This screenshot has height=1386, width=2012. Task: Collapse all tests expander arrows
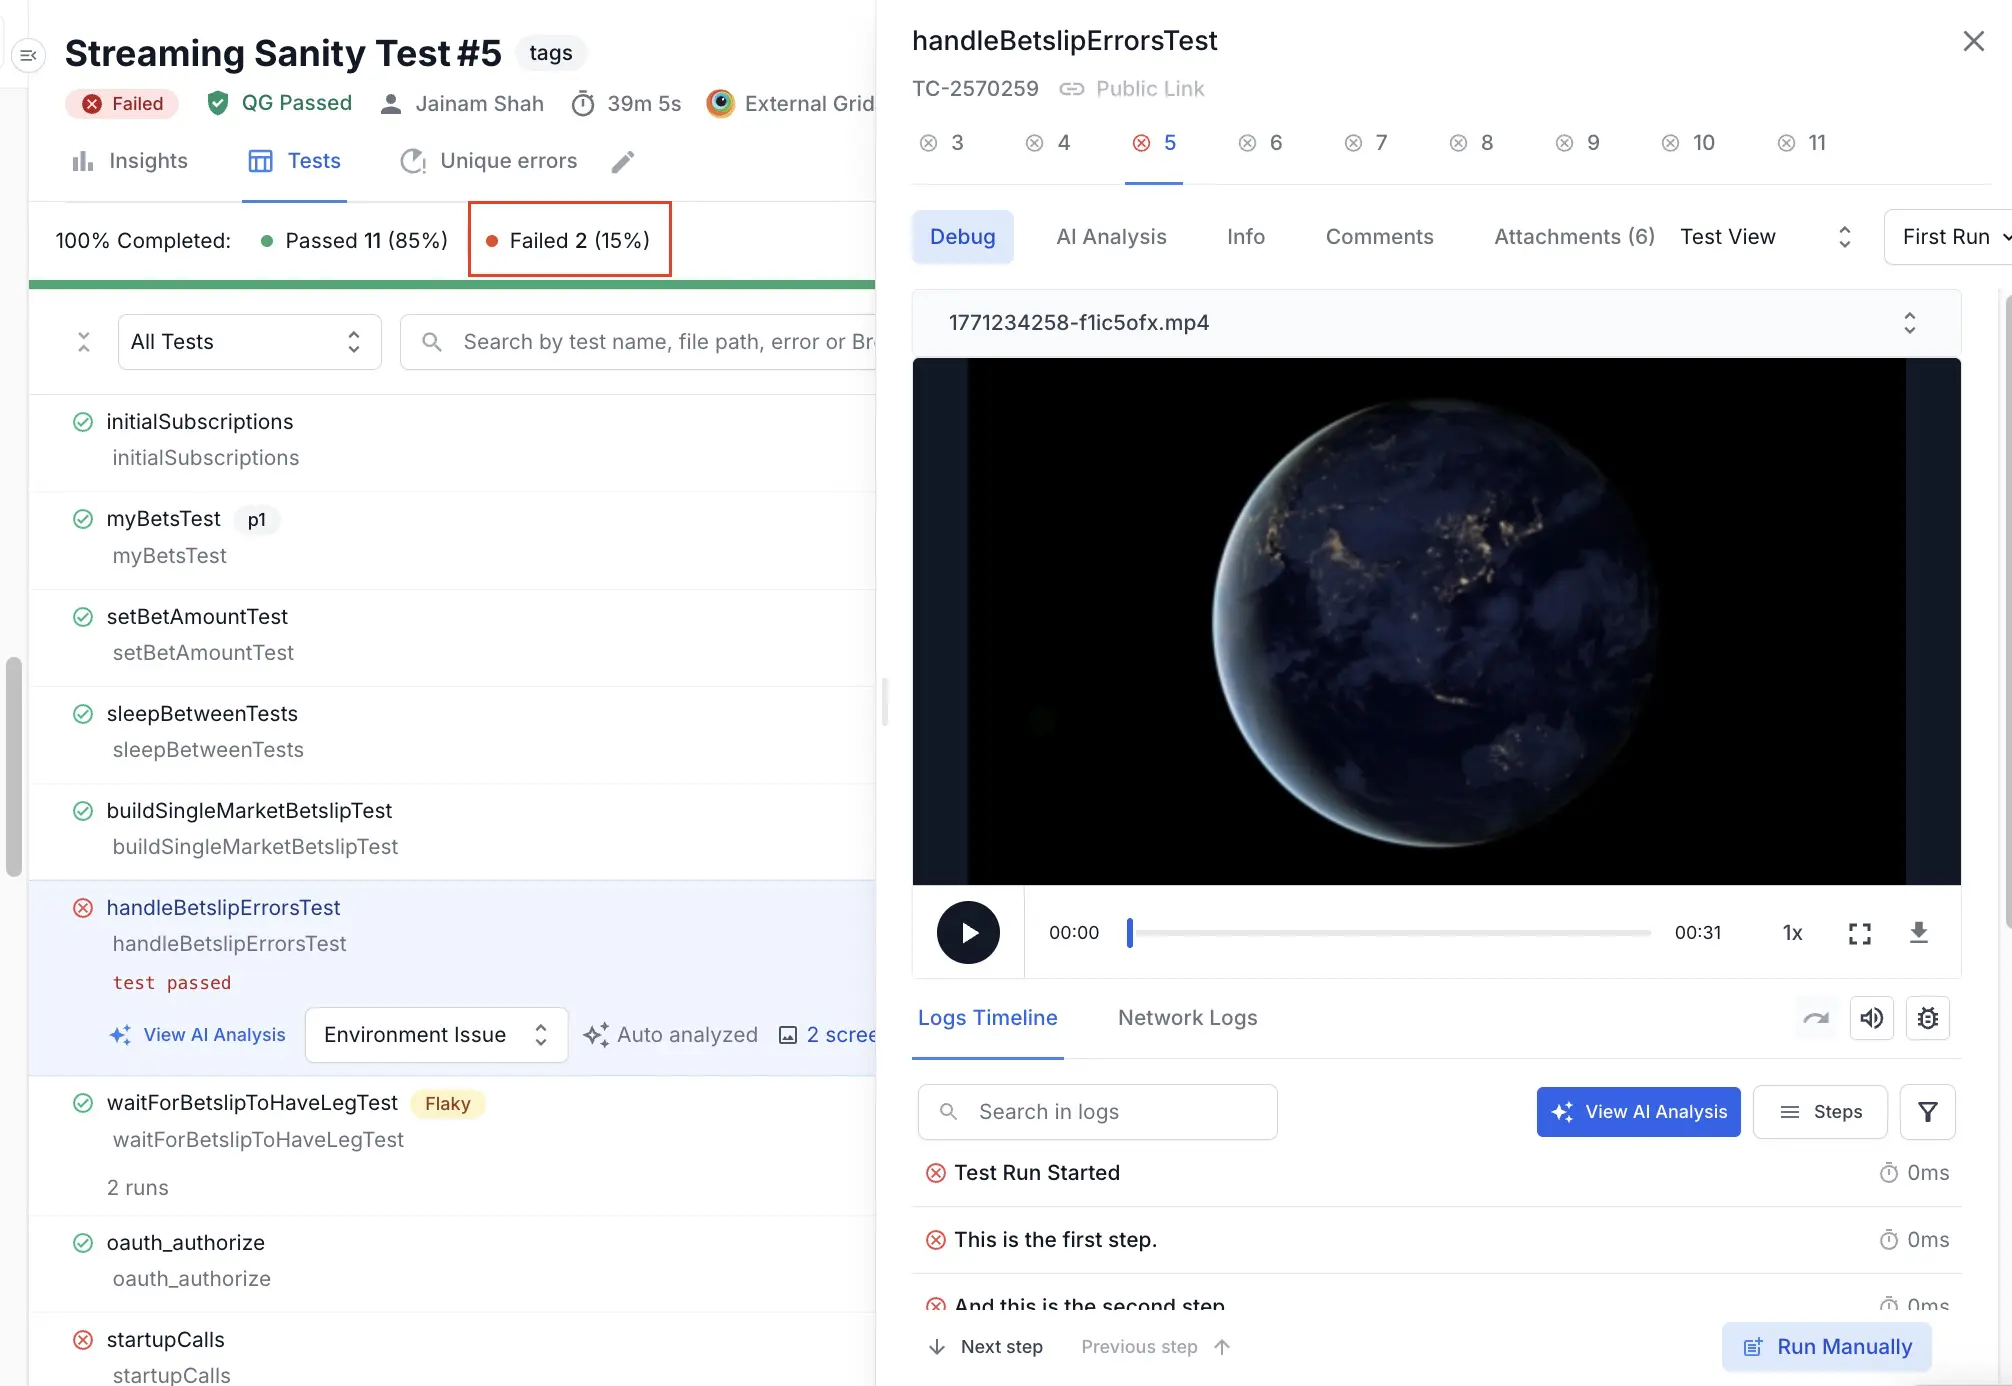pos(84,342)
